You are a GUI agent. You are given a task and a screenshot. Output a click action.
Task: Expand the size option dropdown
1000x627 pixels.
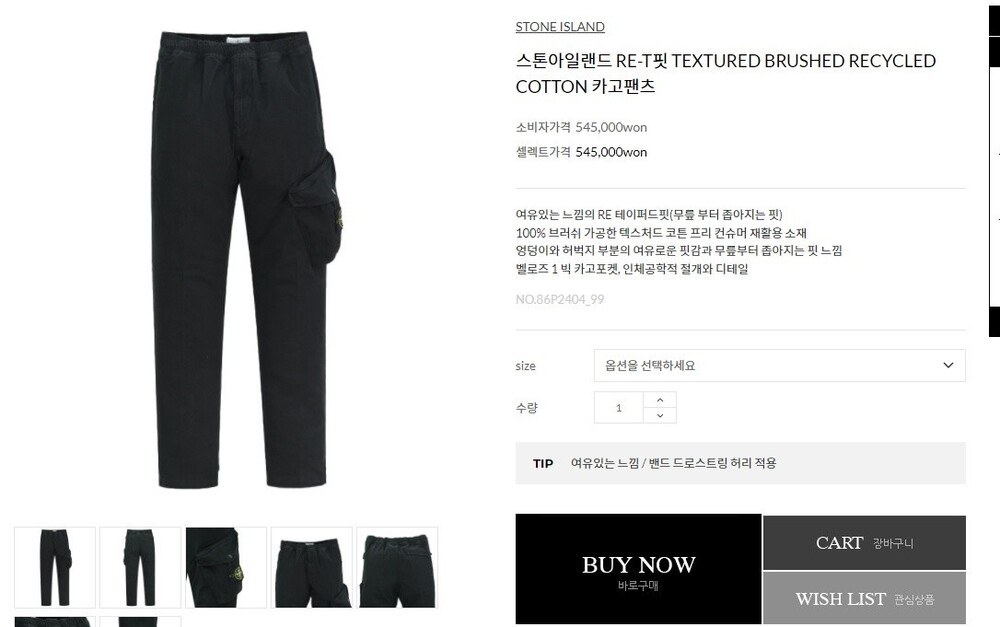coord(779,365)
